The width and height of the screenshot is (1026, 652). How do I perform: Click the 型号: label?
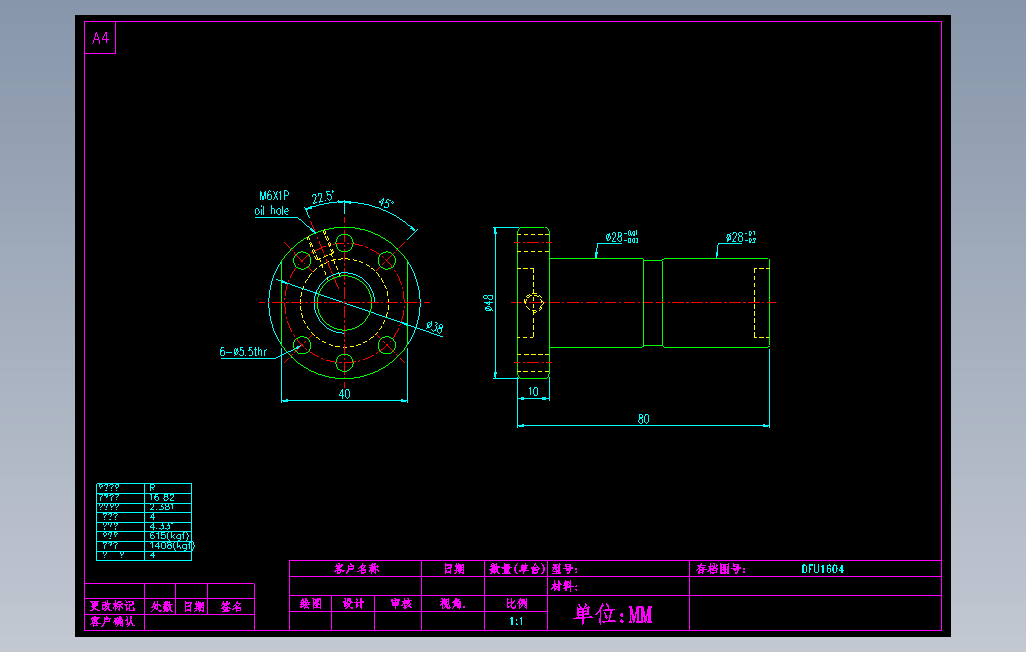pos(565,569)
